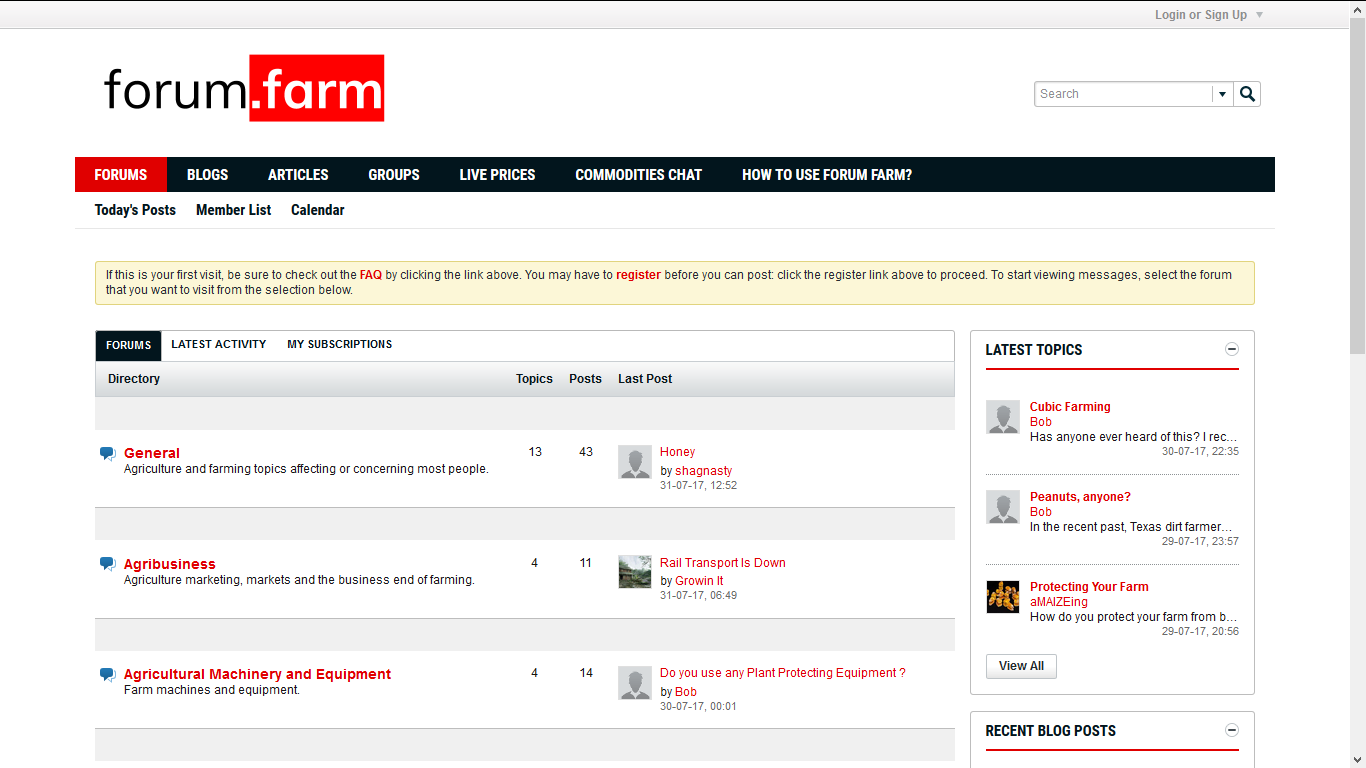Click the General forum speech bubble icon
The height and width of the screenshot is (768, 1366).
pyautogui.click(x=107, y=454)
